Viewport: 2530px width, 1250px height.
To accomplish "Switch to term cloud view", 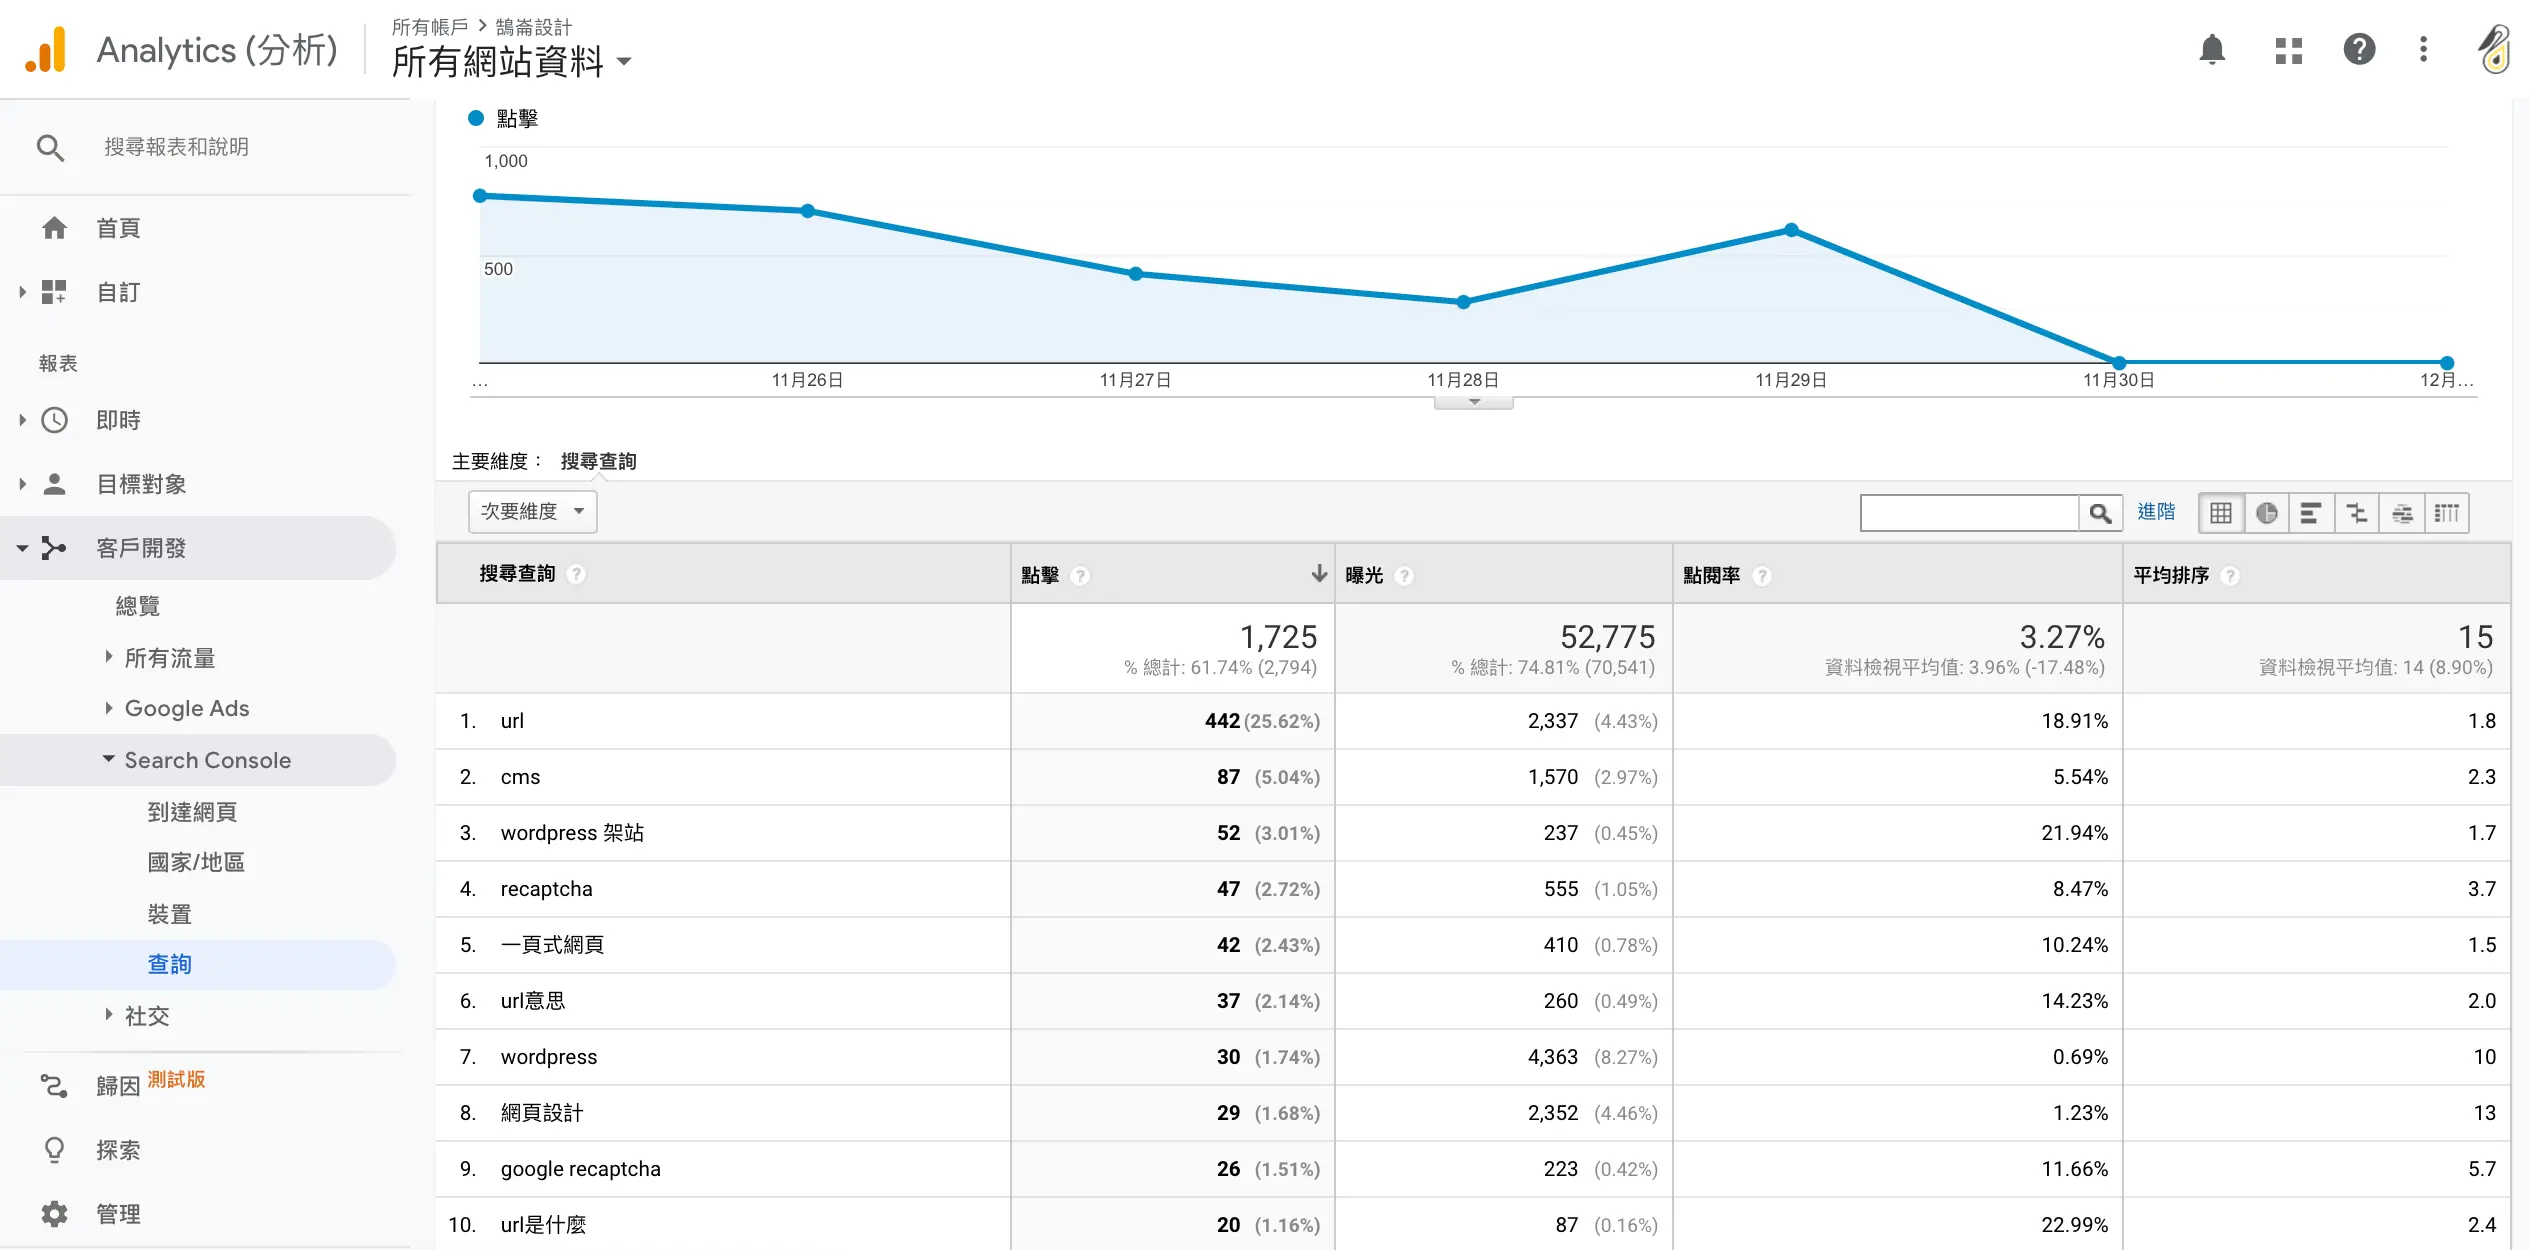I will pyautogui.click(x=2401, y=513).
